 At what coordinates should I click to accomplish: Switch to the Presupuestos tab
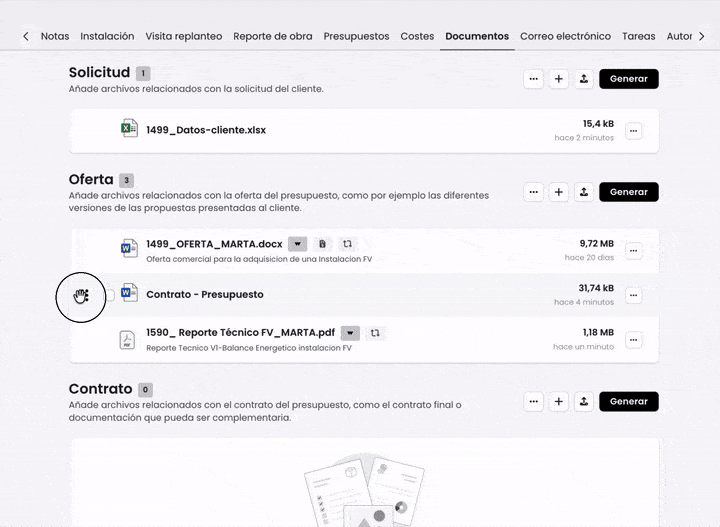[356, 36]
